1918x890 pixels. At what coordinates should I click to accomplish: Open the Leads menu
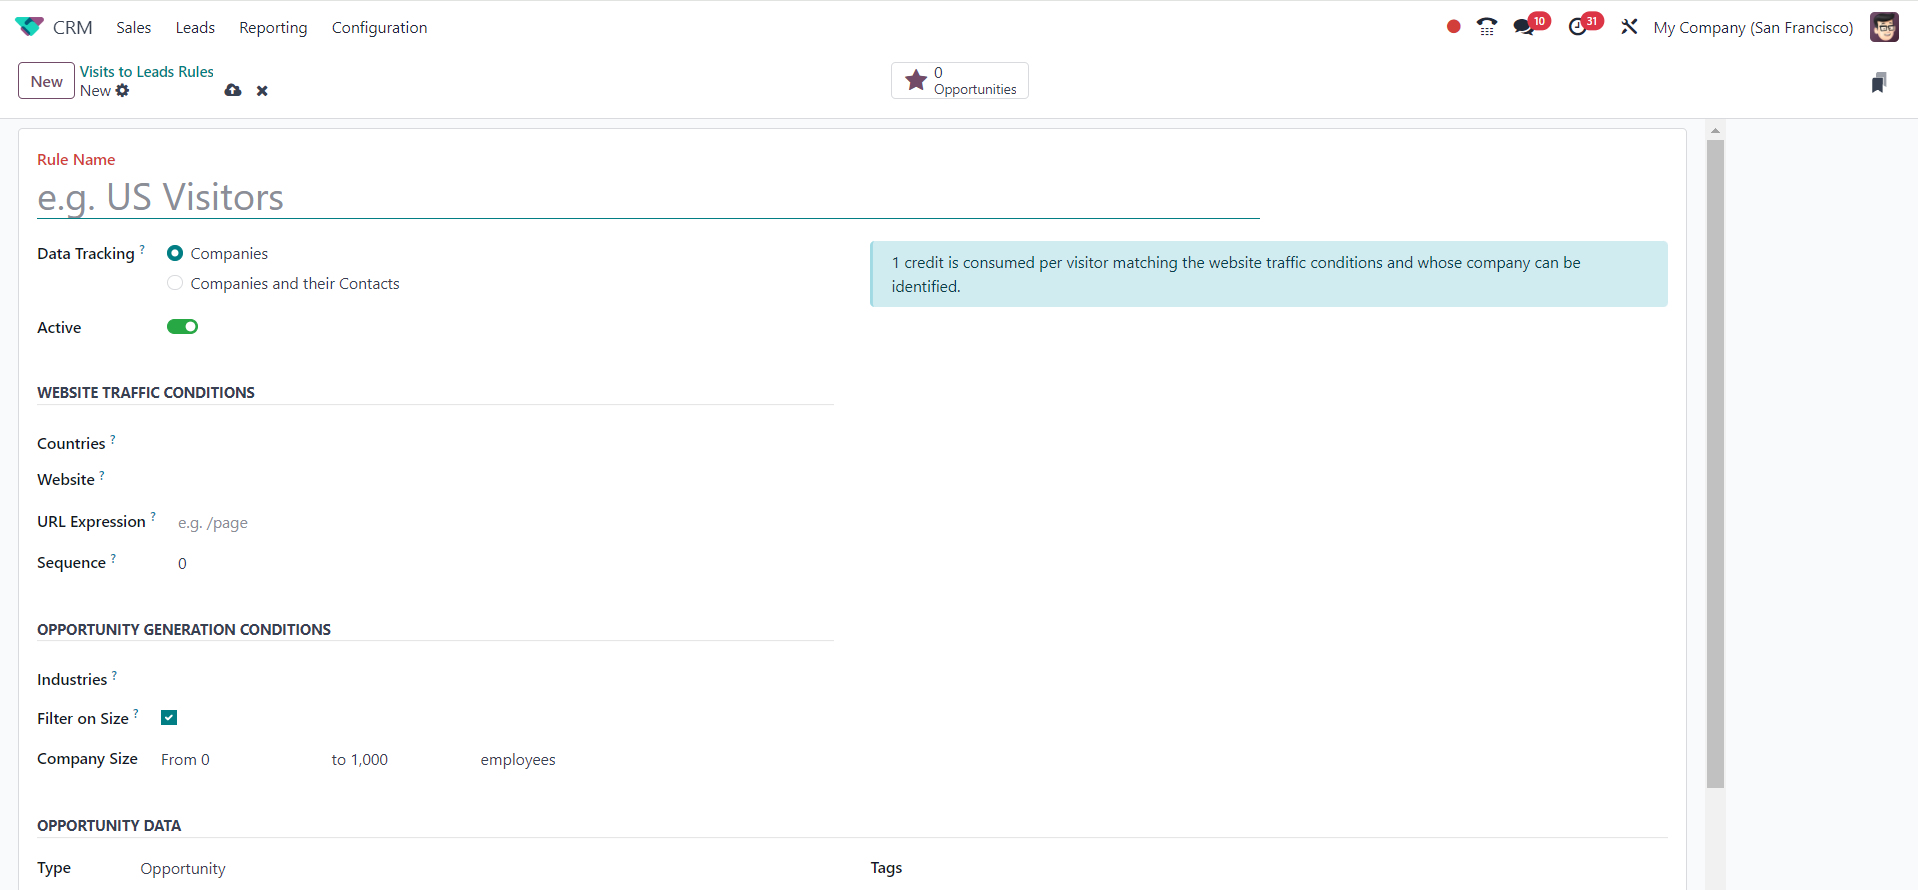[x=195, y=27]
